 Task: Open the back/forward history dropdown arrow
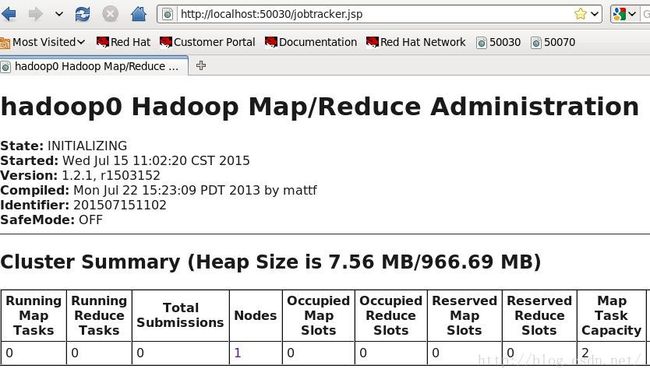pos(59,15)
